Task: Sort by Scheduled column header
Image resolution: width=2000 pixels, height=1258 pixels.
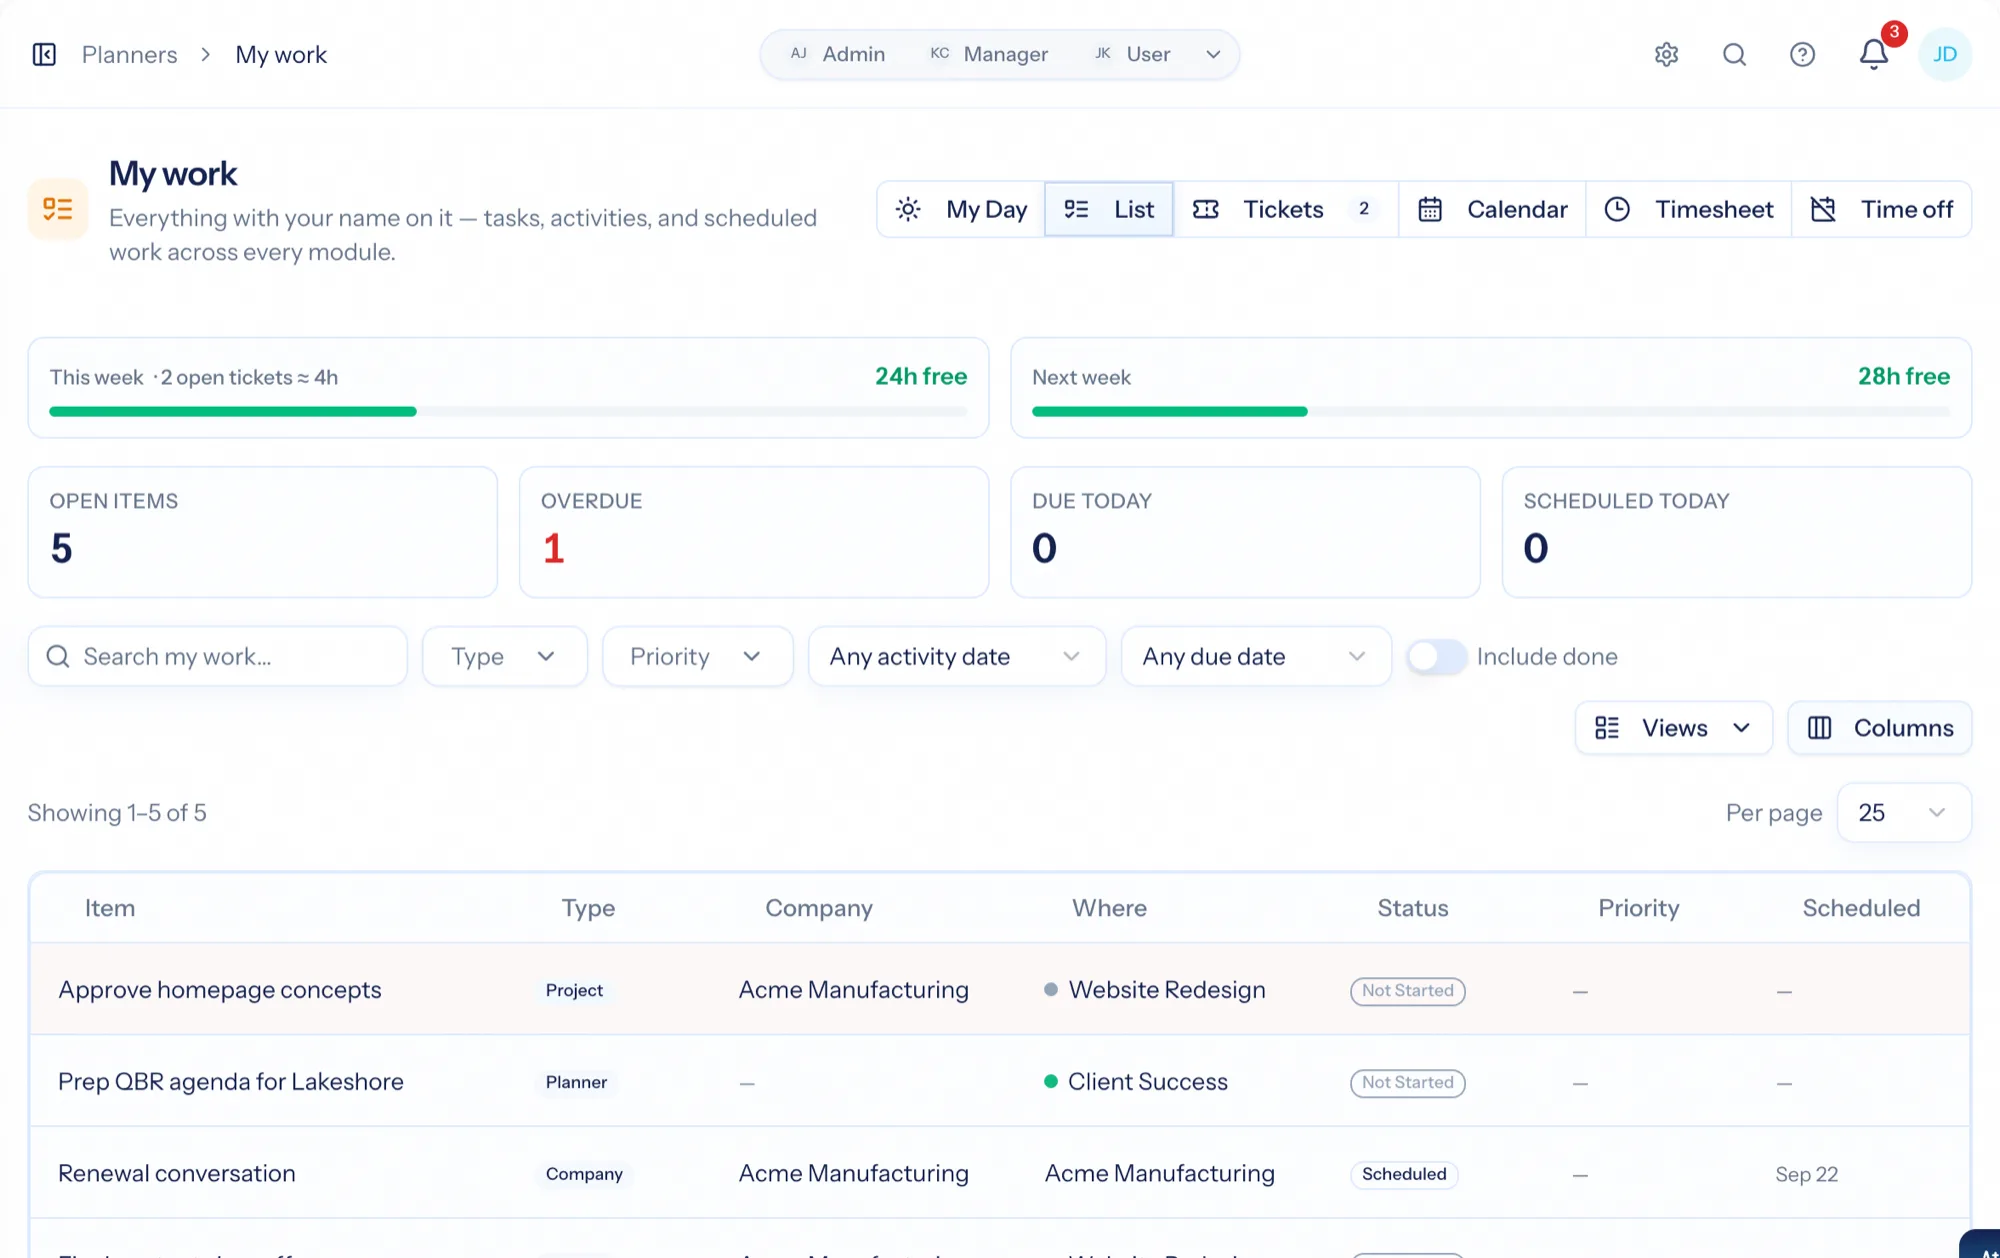Action: pyautogui.click(x=1861, y=908)
